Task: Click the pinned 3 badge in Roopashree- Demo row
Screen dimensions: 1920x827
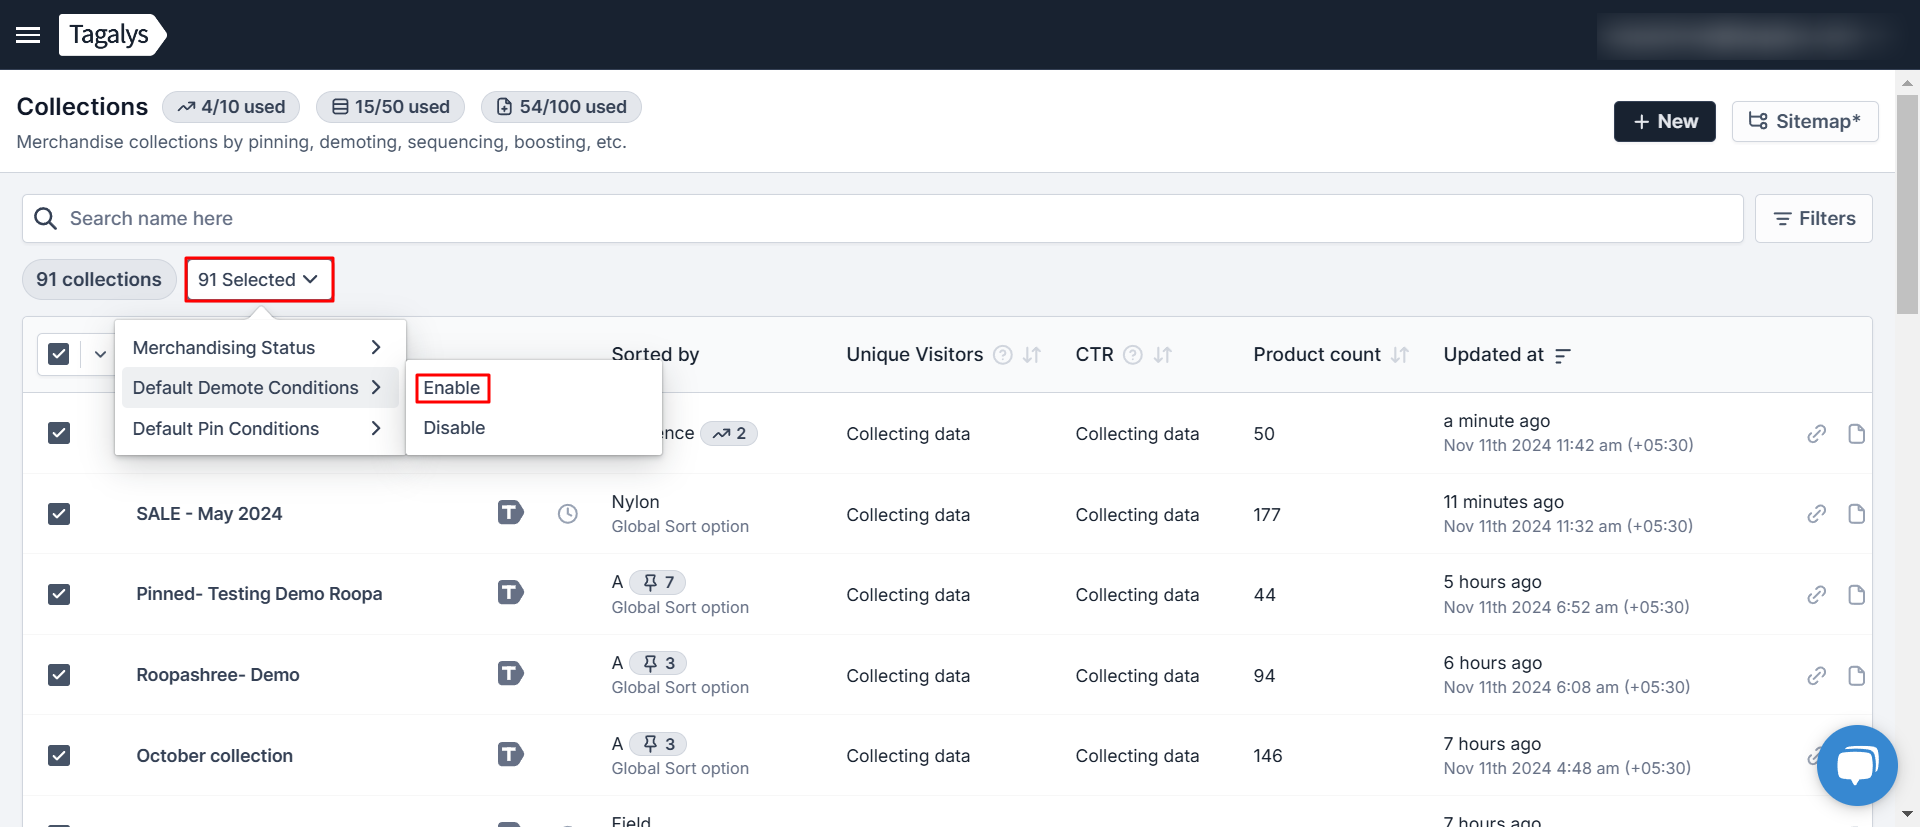Action: coord(658,663)
